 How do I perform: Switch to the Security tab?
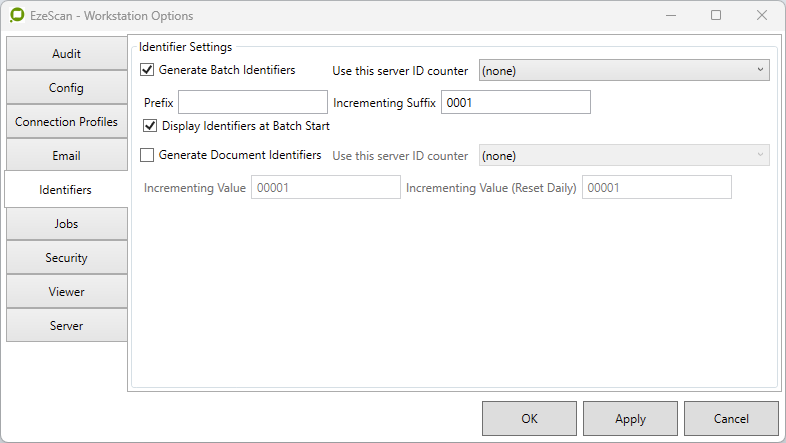(67, 258)
